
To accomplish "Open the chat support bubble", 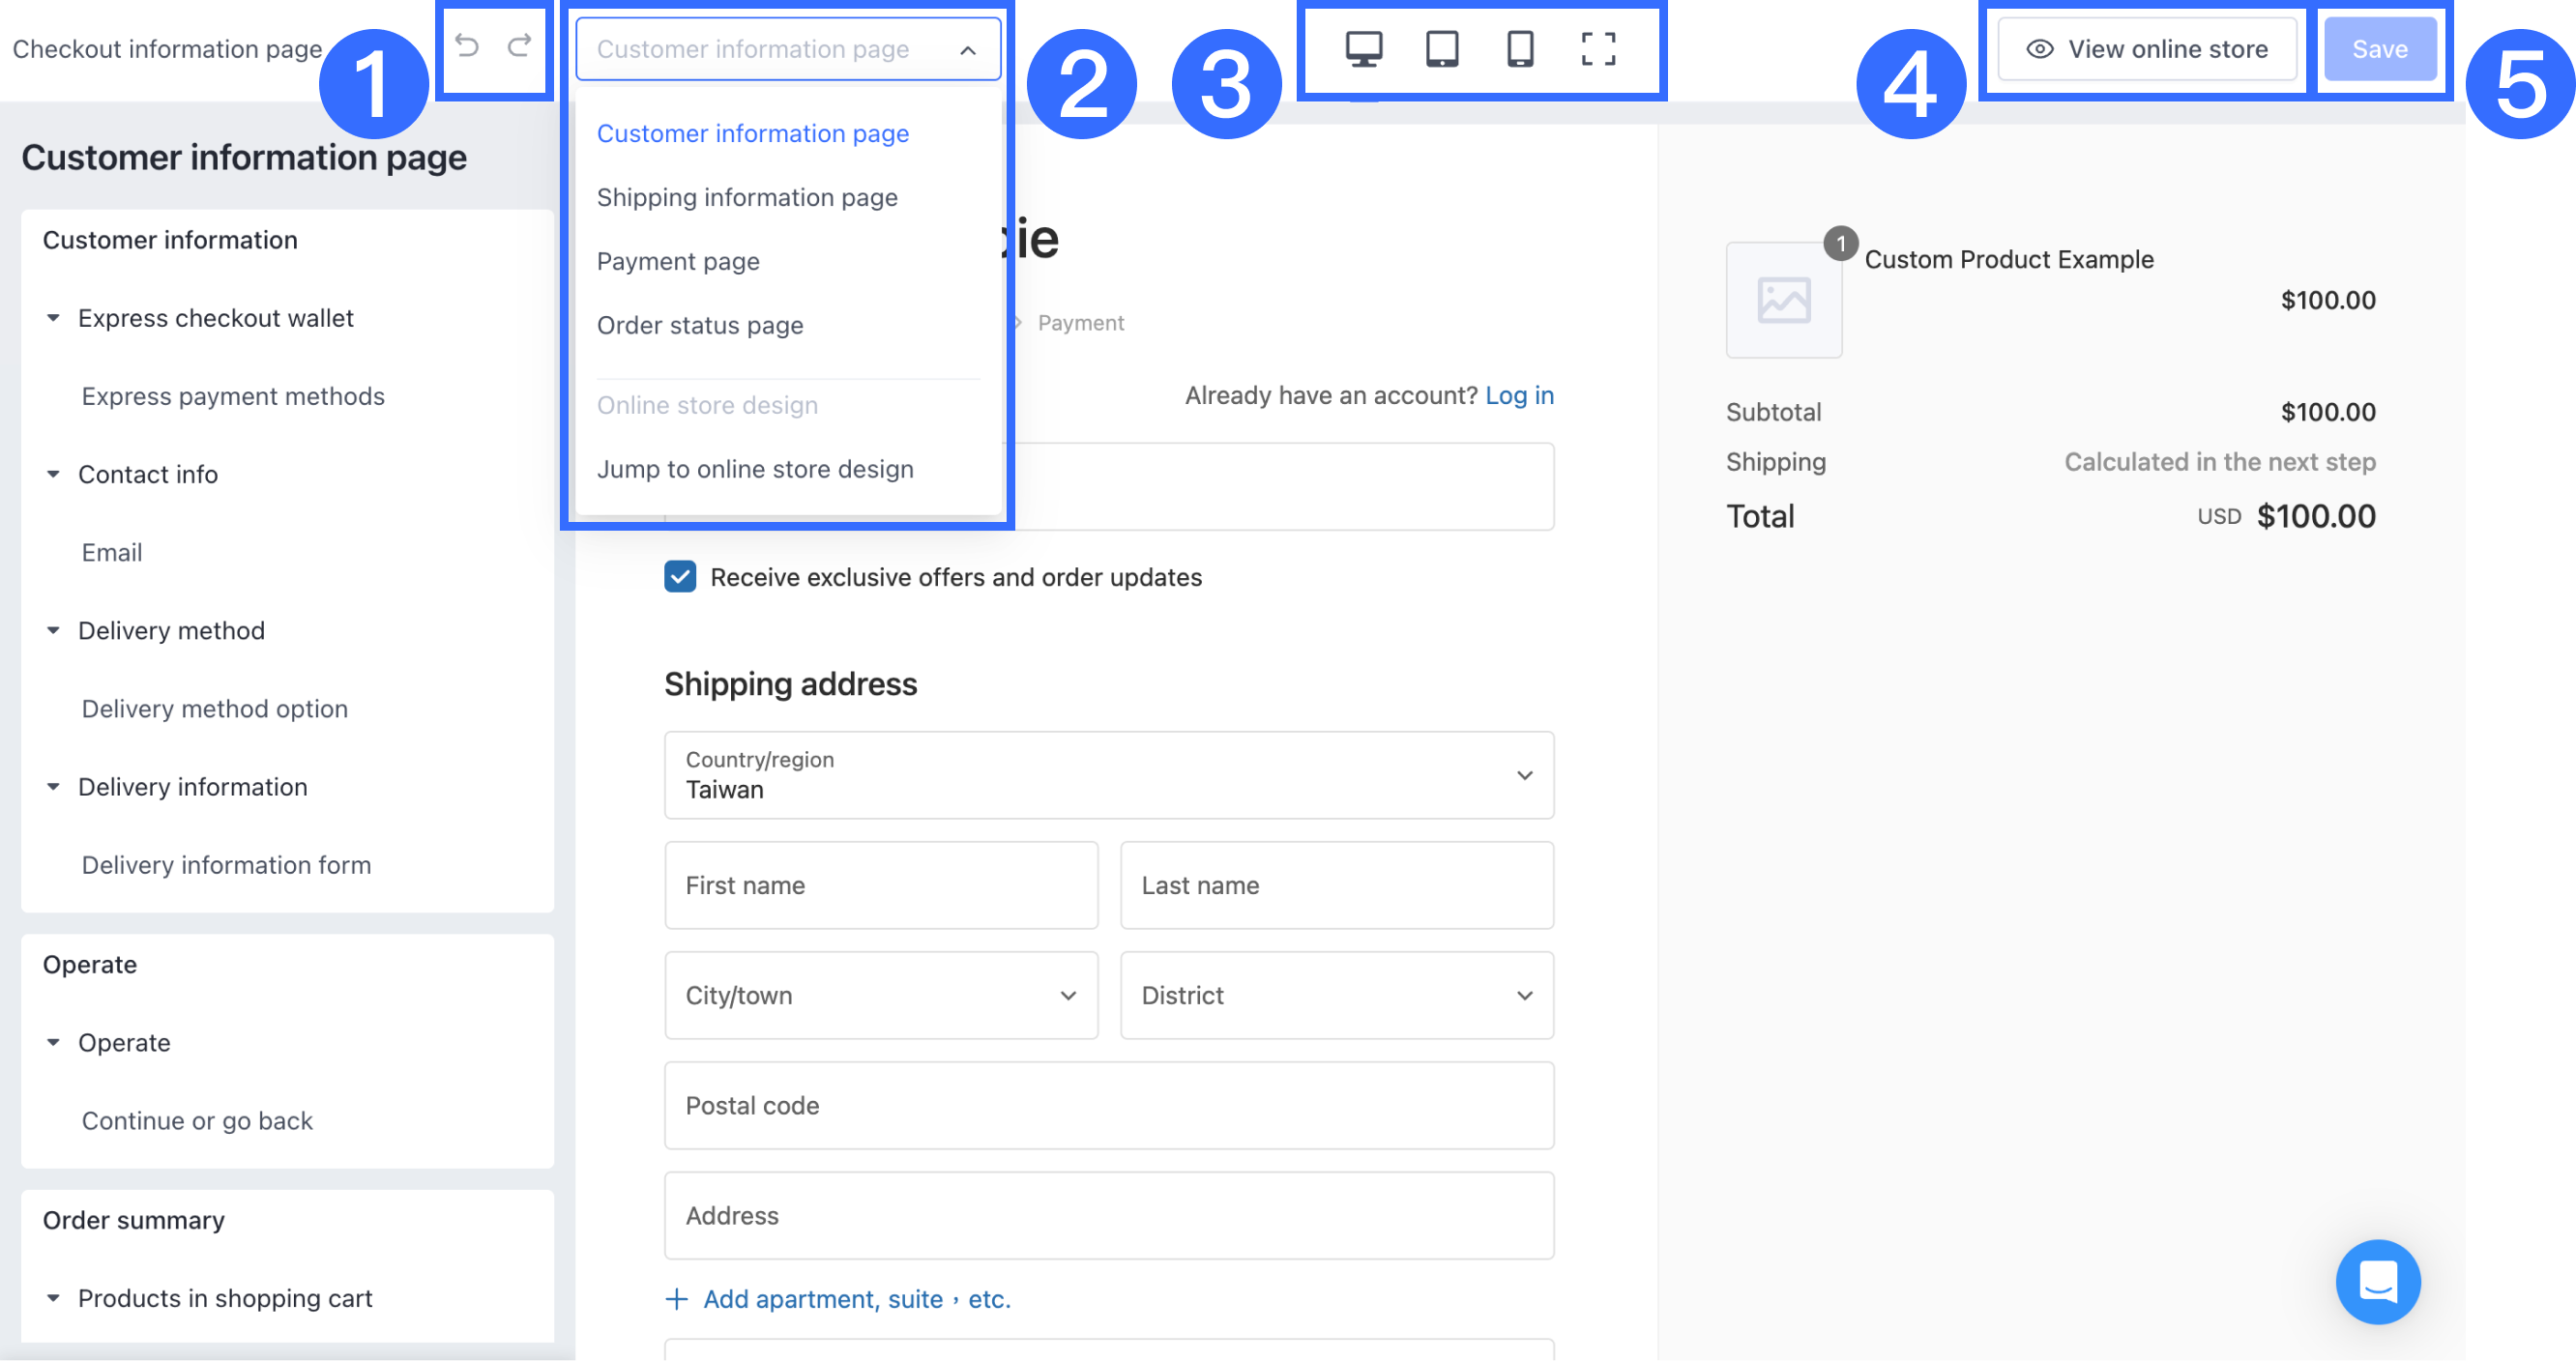I will [x=2377, y=1281].
